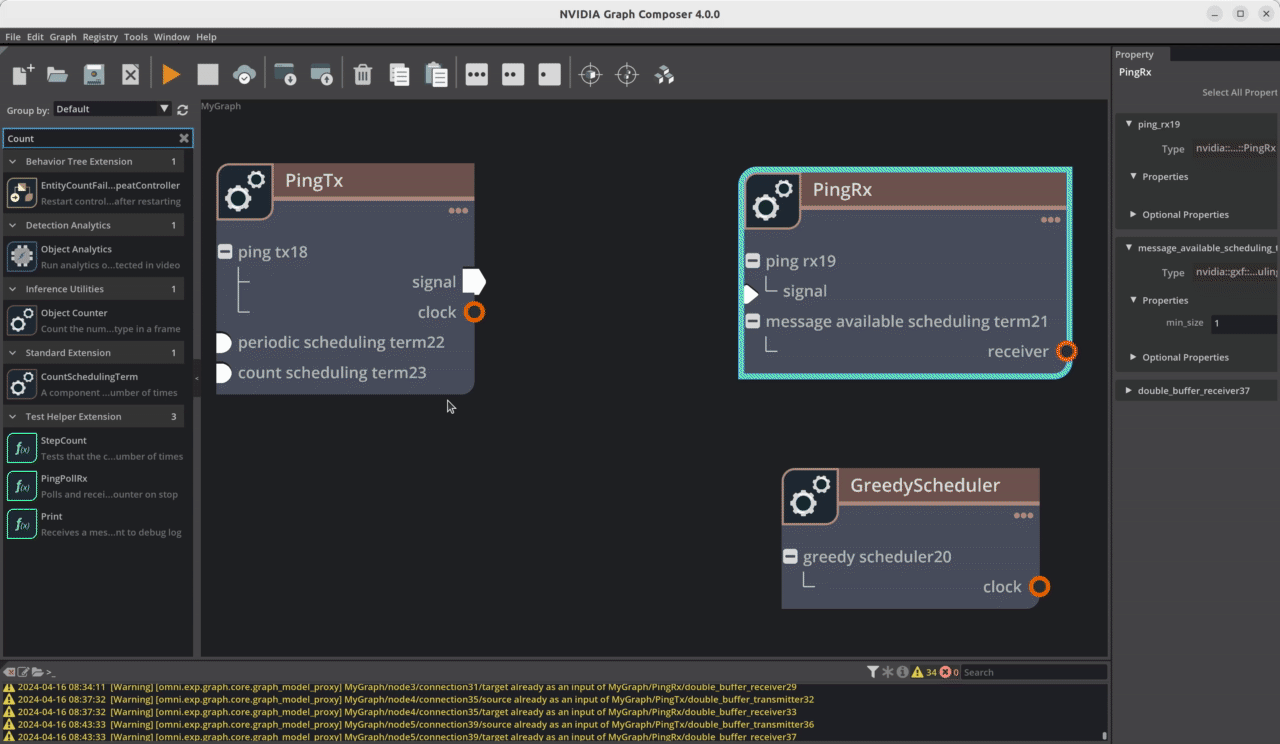Open the Registry menu
Image resolution: width=1280 pixels, height=744 pixels.
100,37
